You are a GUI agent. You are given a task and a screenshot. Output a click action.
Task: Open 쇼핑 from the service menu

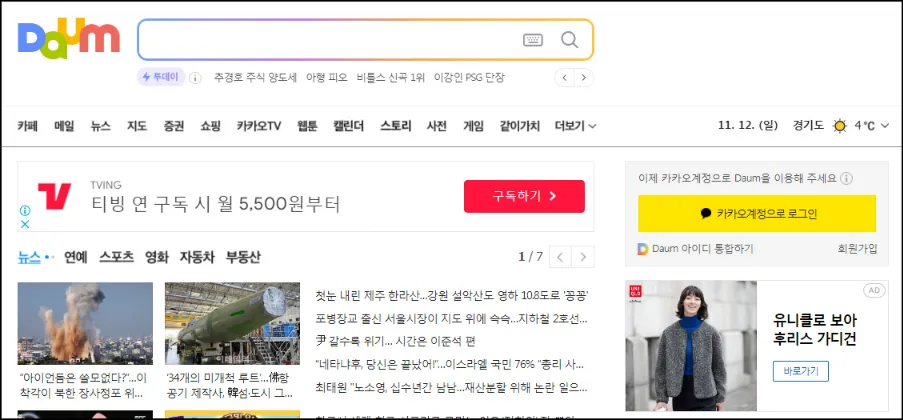point(210,126)
